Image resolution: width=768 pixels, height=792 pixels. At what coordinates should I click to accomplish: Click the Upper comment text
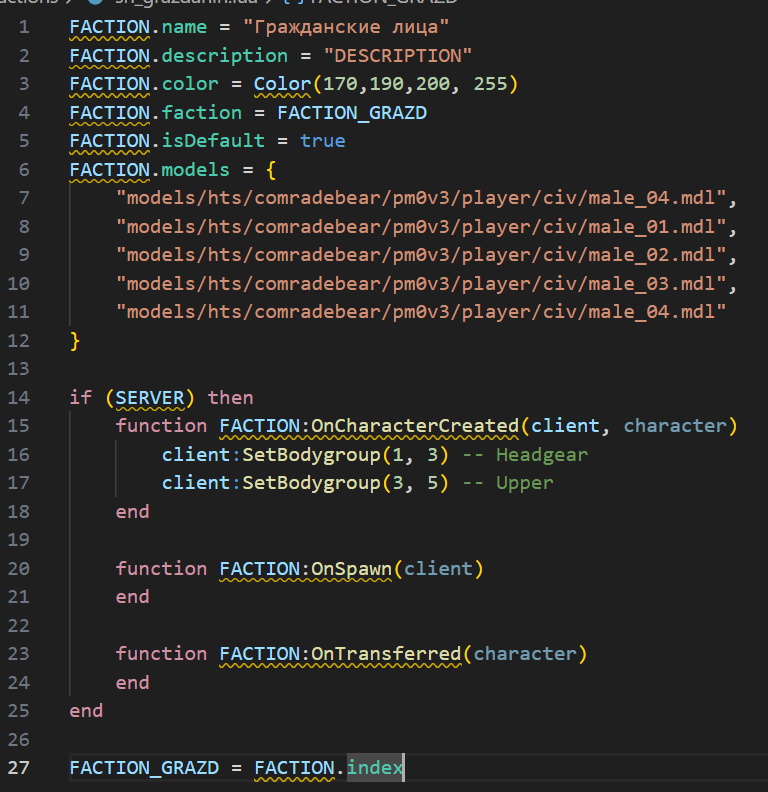tap(524, 483)
